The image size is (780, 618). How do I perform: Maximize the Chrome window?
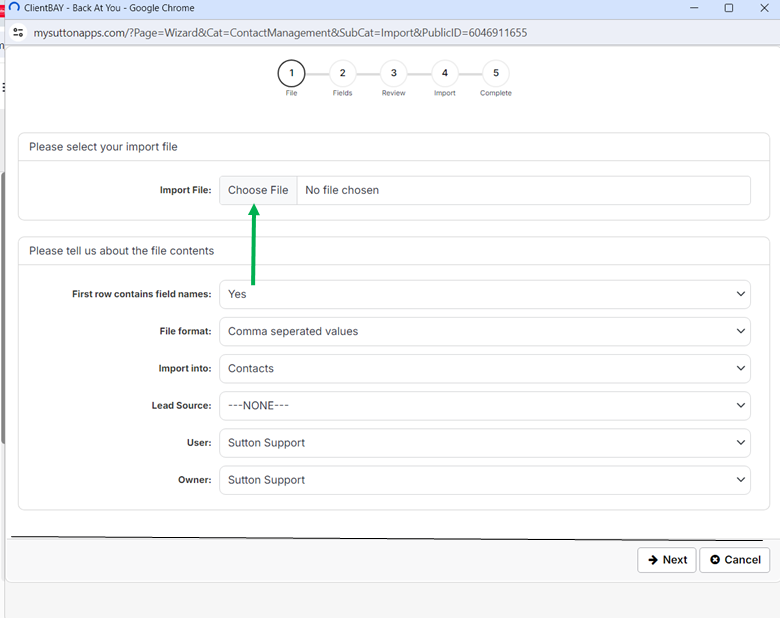728,8
